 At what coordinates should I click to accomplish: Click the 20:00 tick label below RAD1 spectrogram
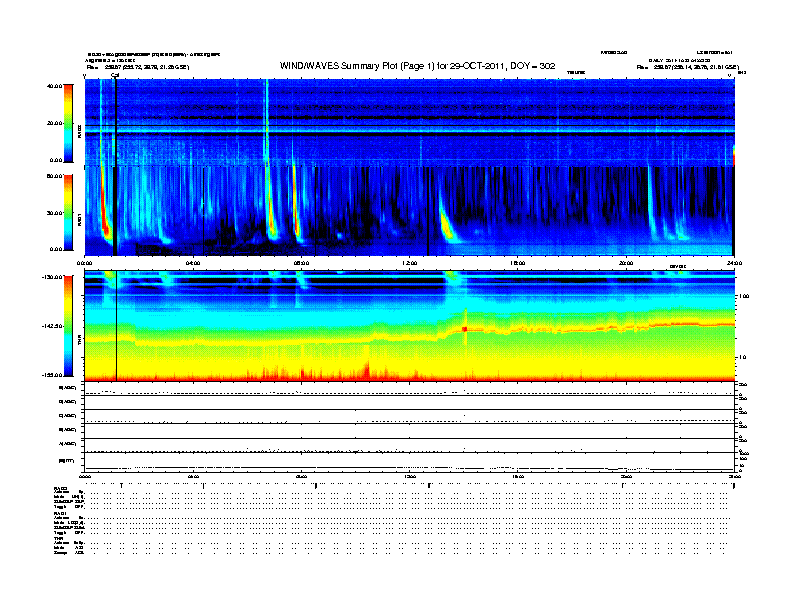coord(626,263)
